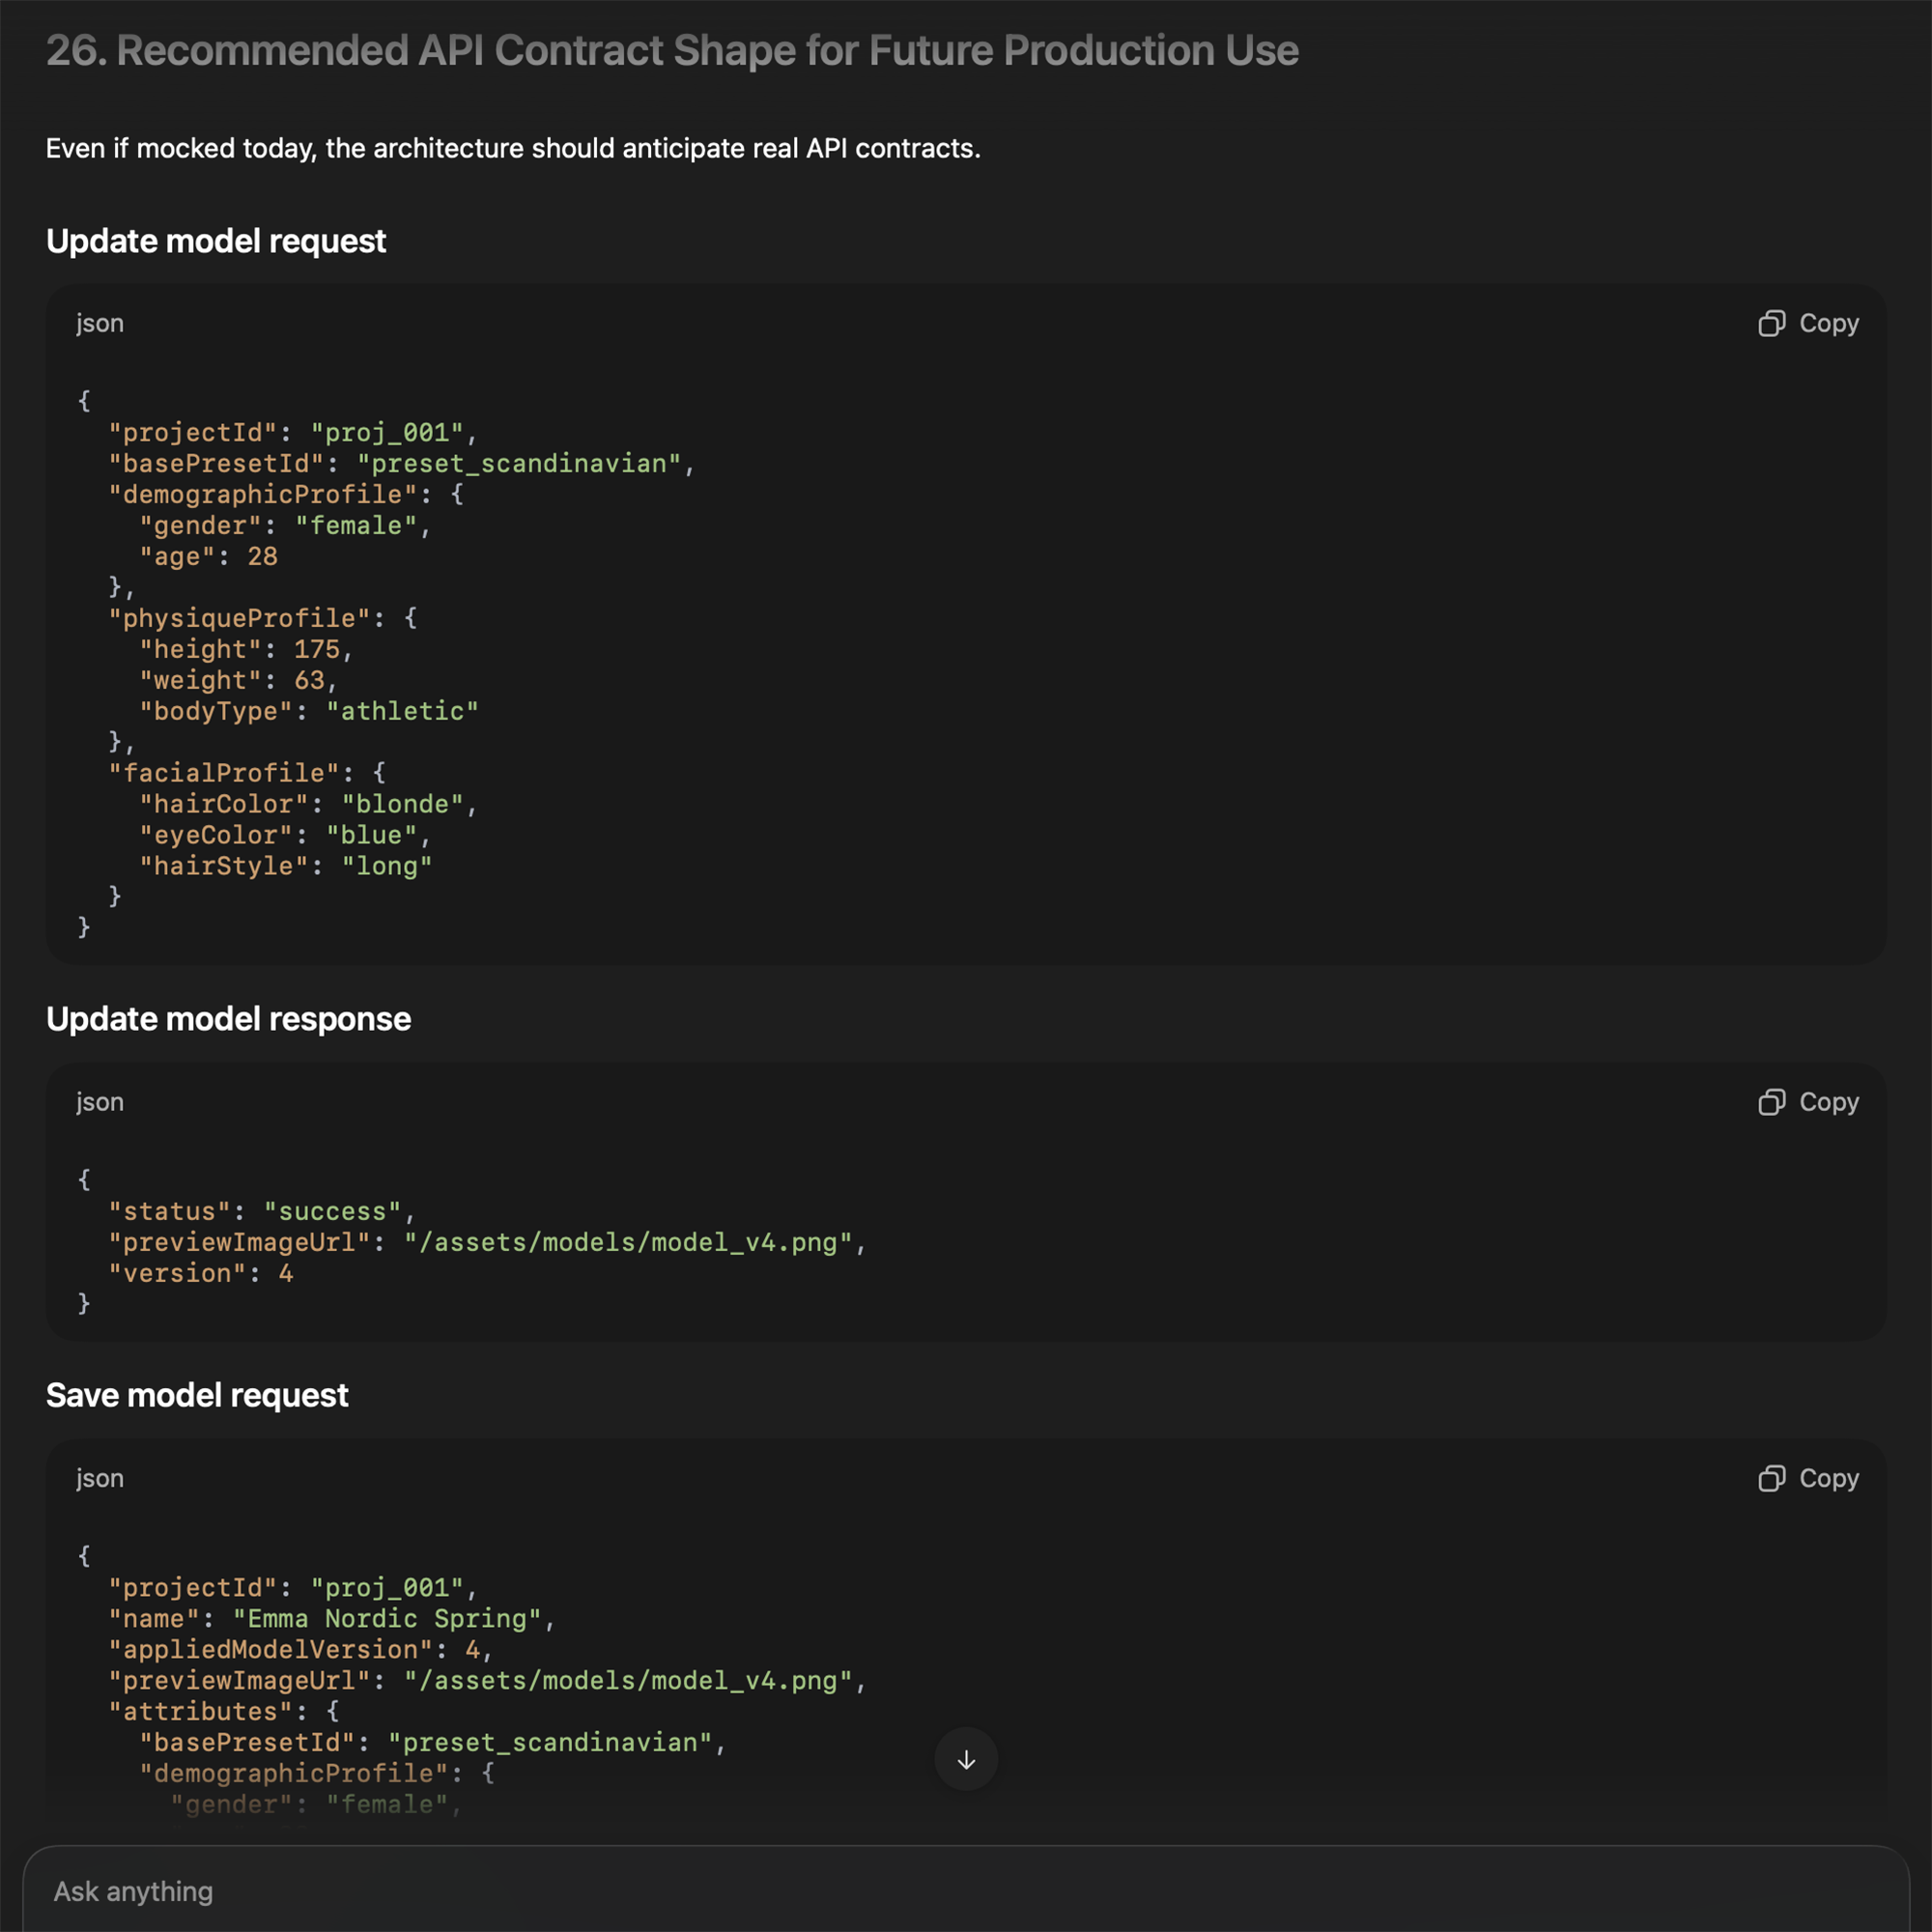
Task: Select the json label on the Save model block
Action: (100, 1478)
